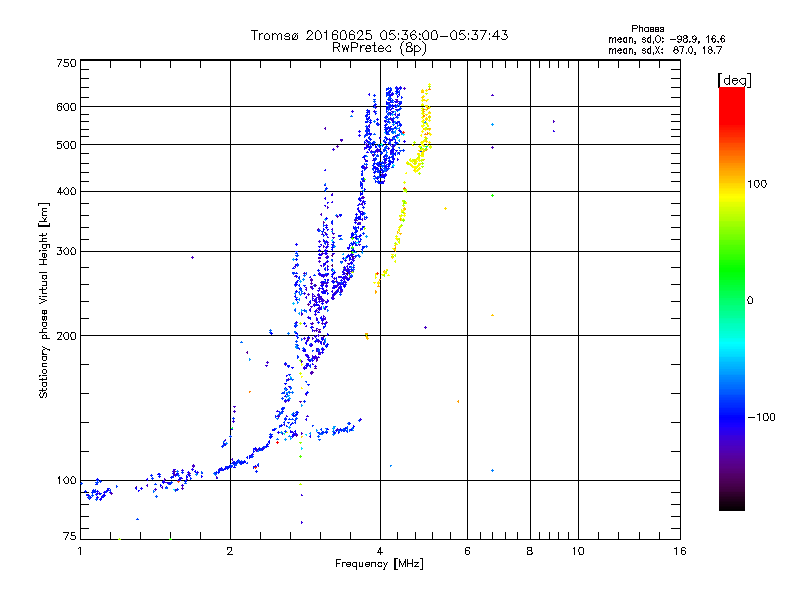Screen dimensions: 800x600
Task: Click the y-axis '750' tick label
Action: [66, 63]
